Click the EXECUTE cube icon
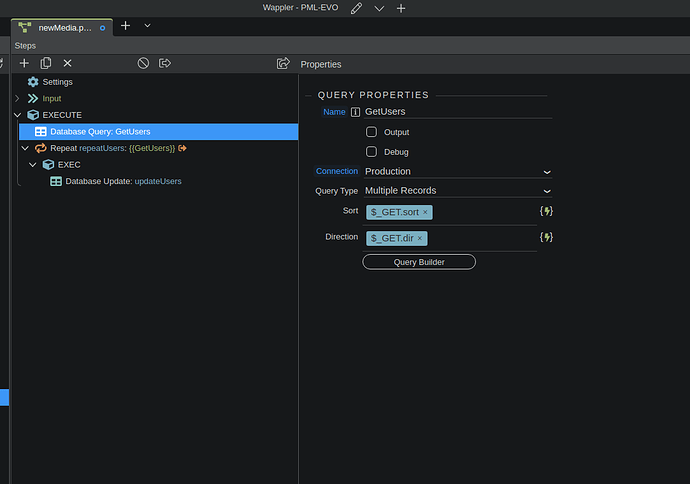The height and width of the screenshot is (484, 690). pos(33,115)
